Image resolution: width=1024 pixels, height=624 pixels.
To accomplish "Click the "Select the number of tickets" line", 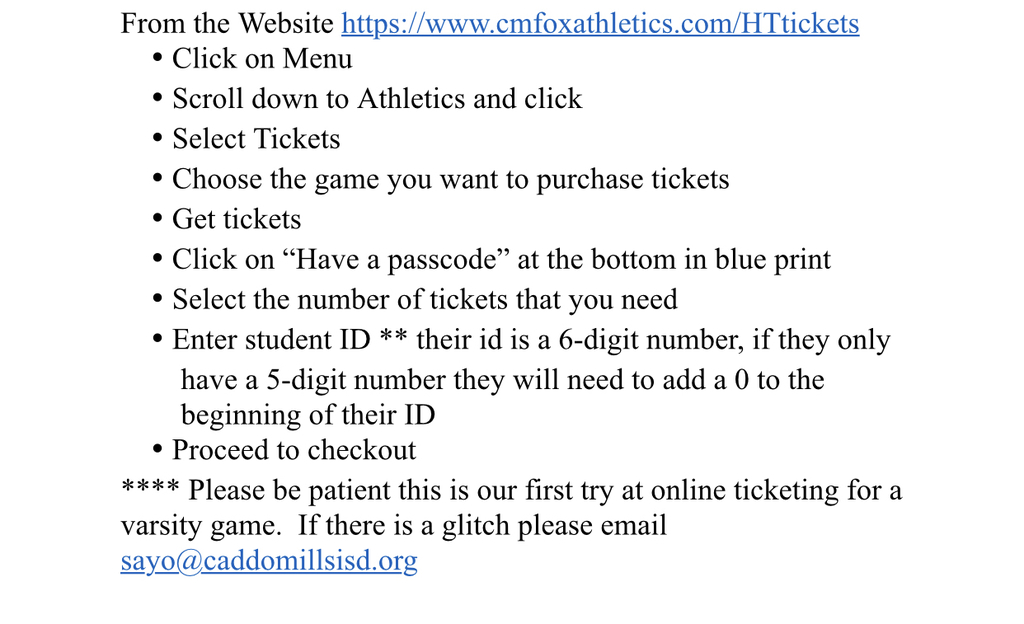I will 424,300.
